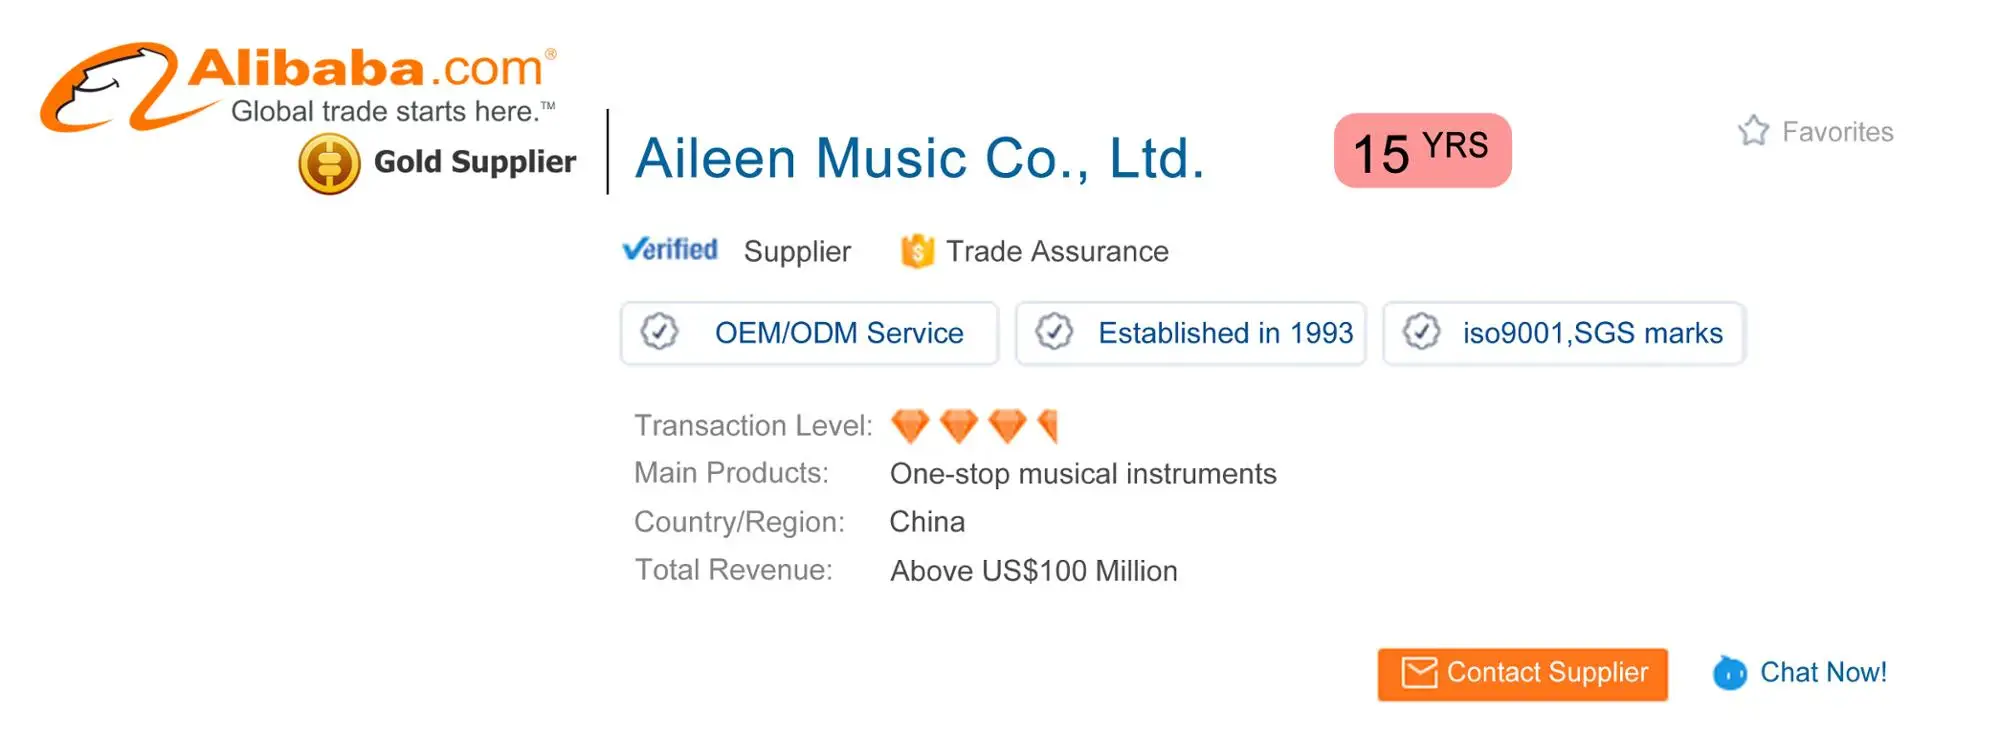
Task: Click the iso9001,SGS marks checkmark icon
Action: pyautogui.click(x=1421, y=332)
